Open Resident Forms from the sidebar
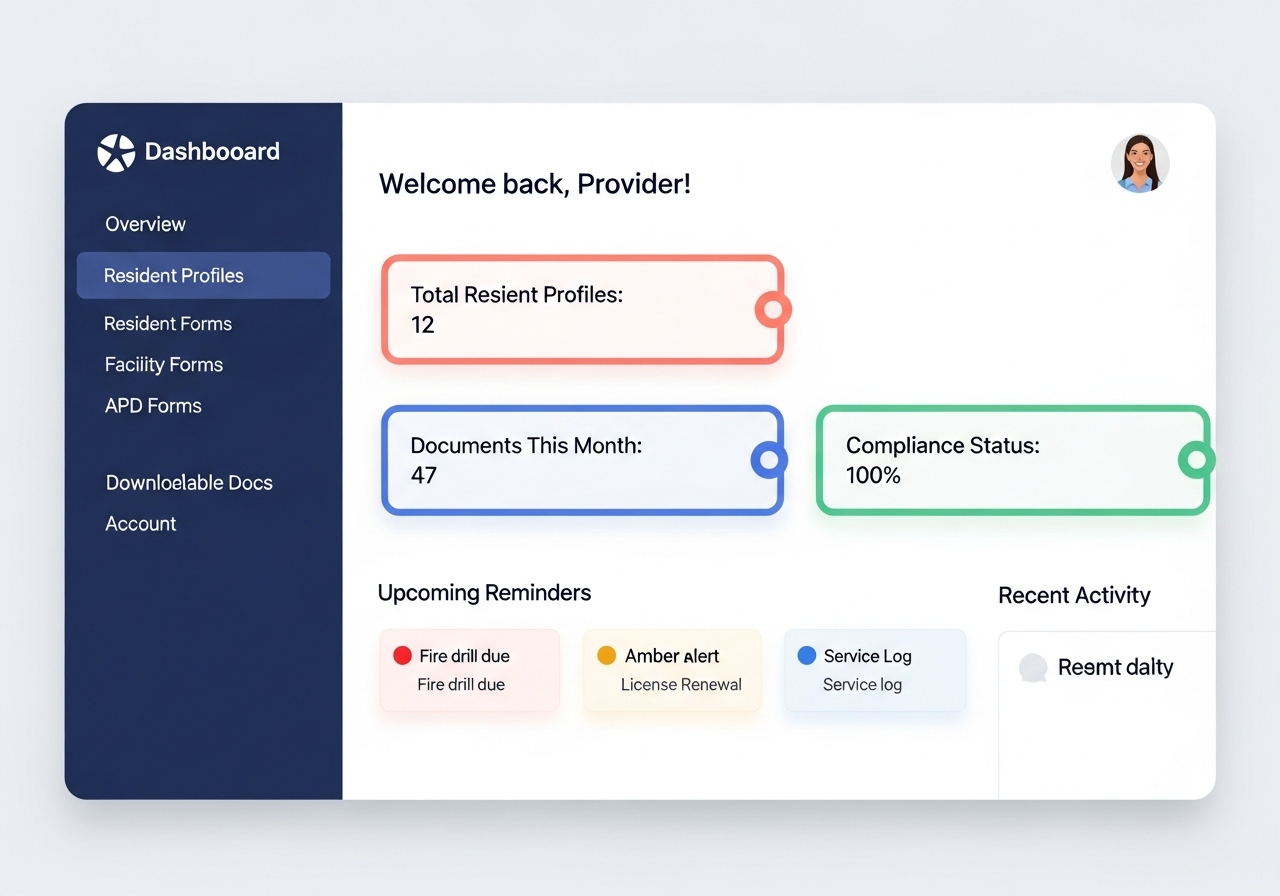Screen dimensions: 1280x896 point(168,324)
